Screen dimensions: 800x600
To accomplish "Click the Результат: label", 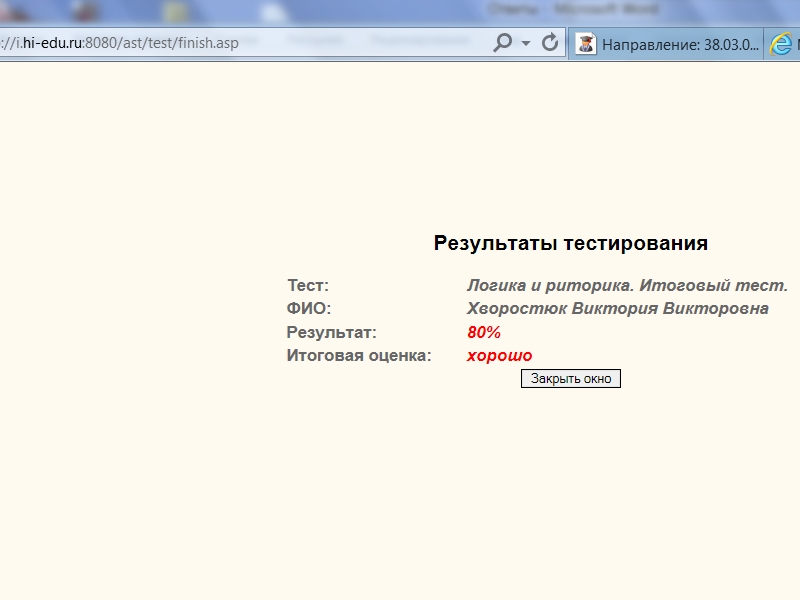I will (331, 333).
